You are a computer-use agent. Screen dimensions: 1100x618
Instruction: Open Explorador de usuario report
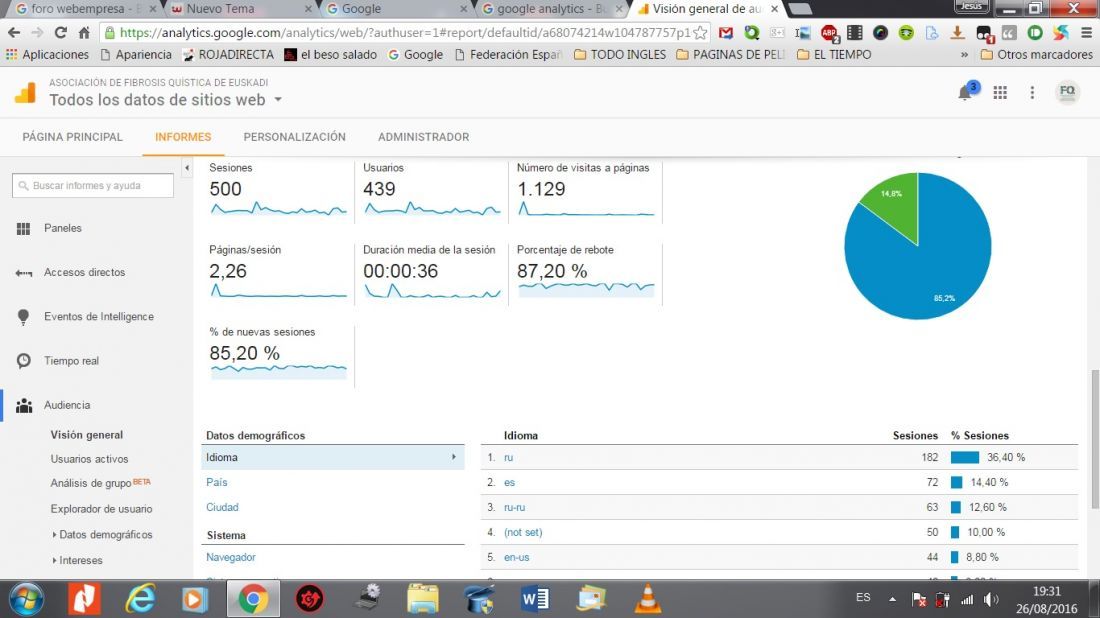(101, 509)
